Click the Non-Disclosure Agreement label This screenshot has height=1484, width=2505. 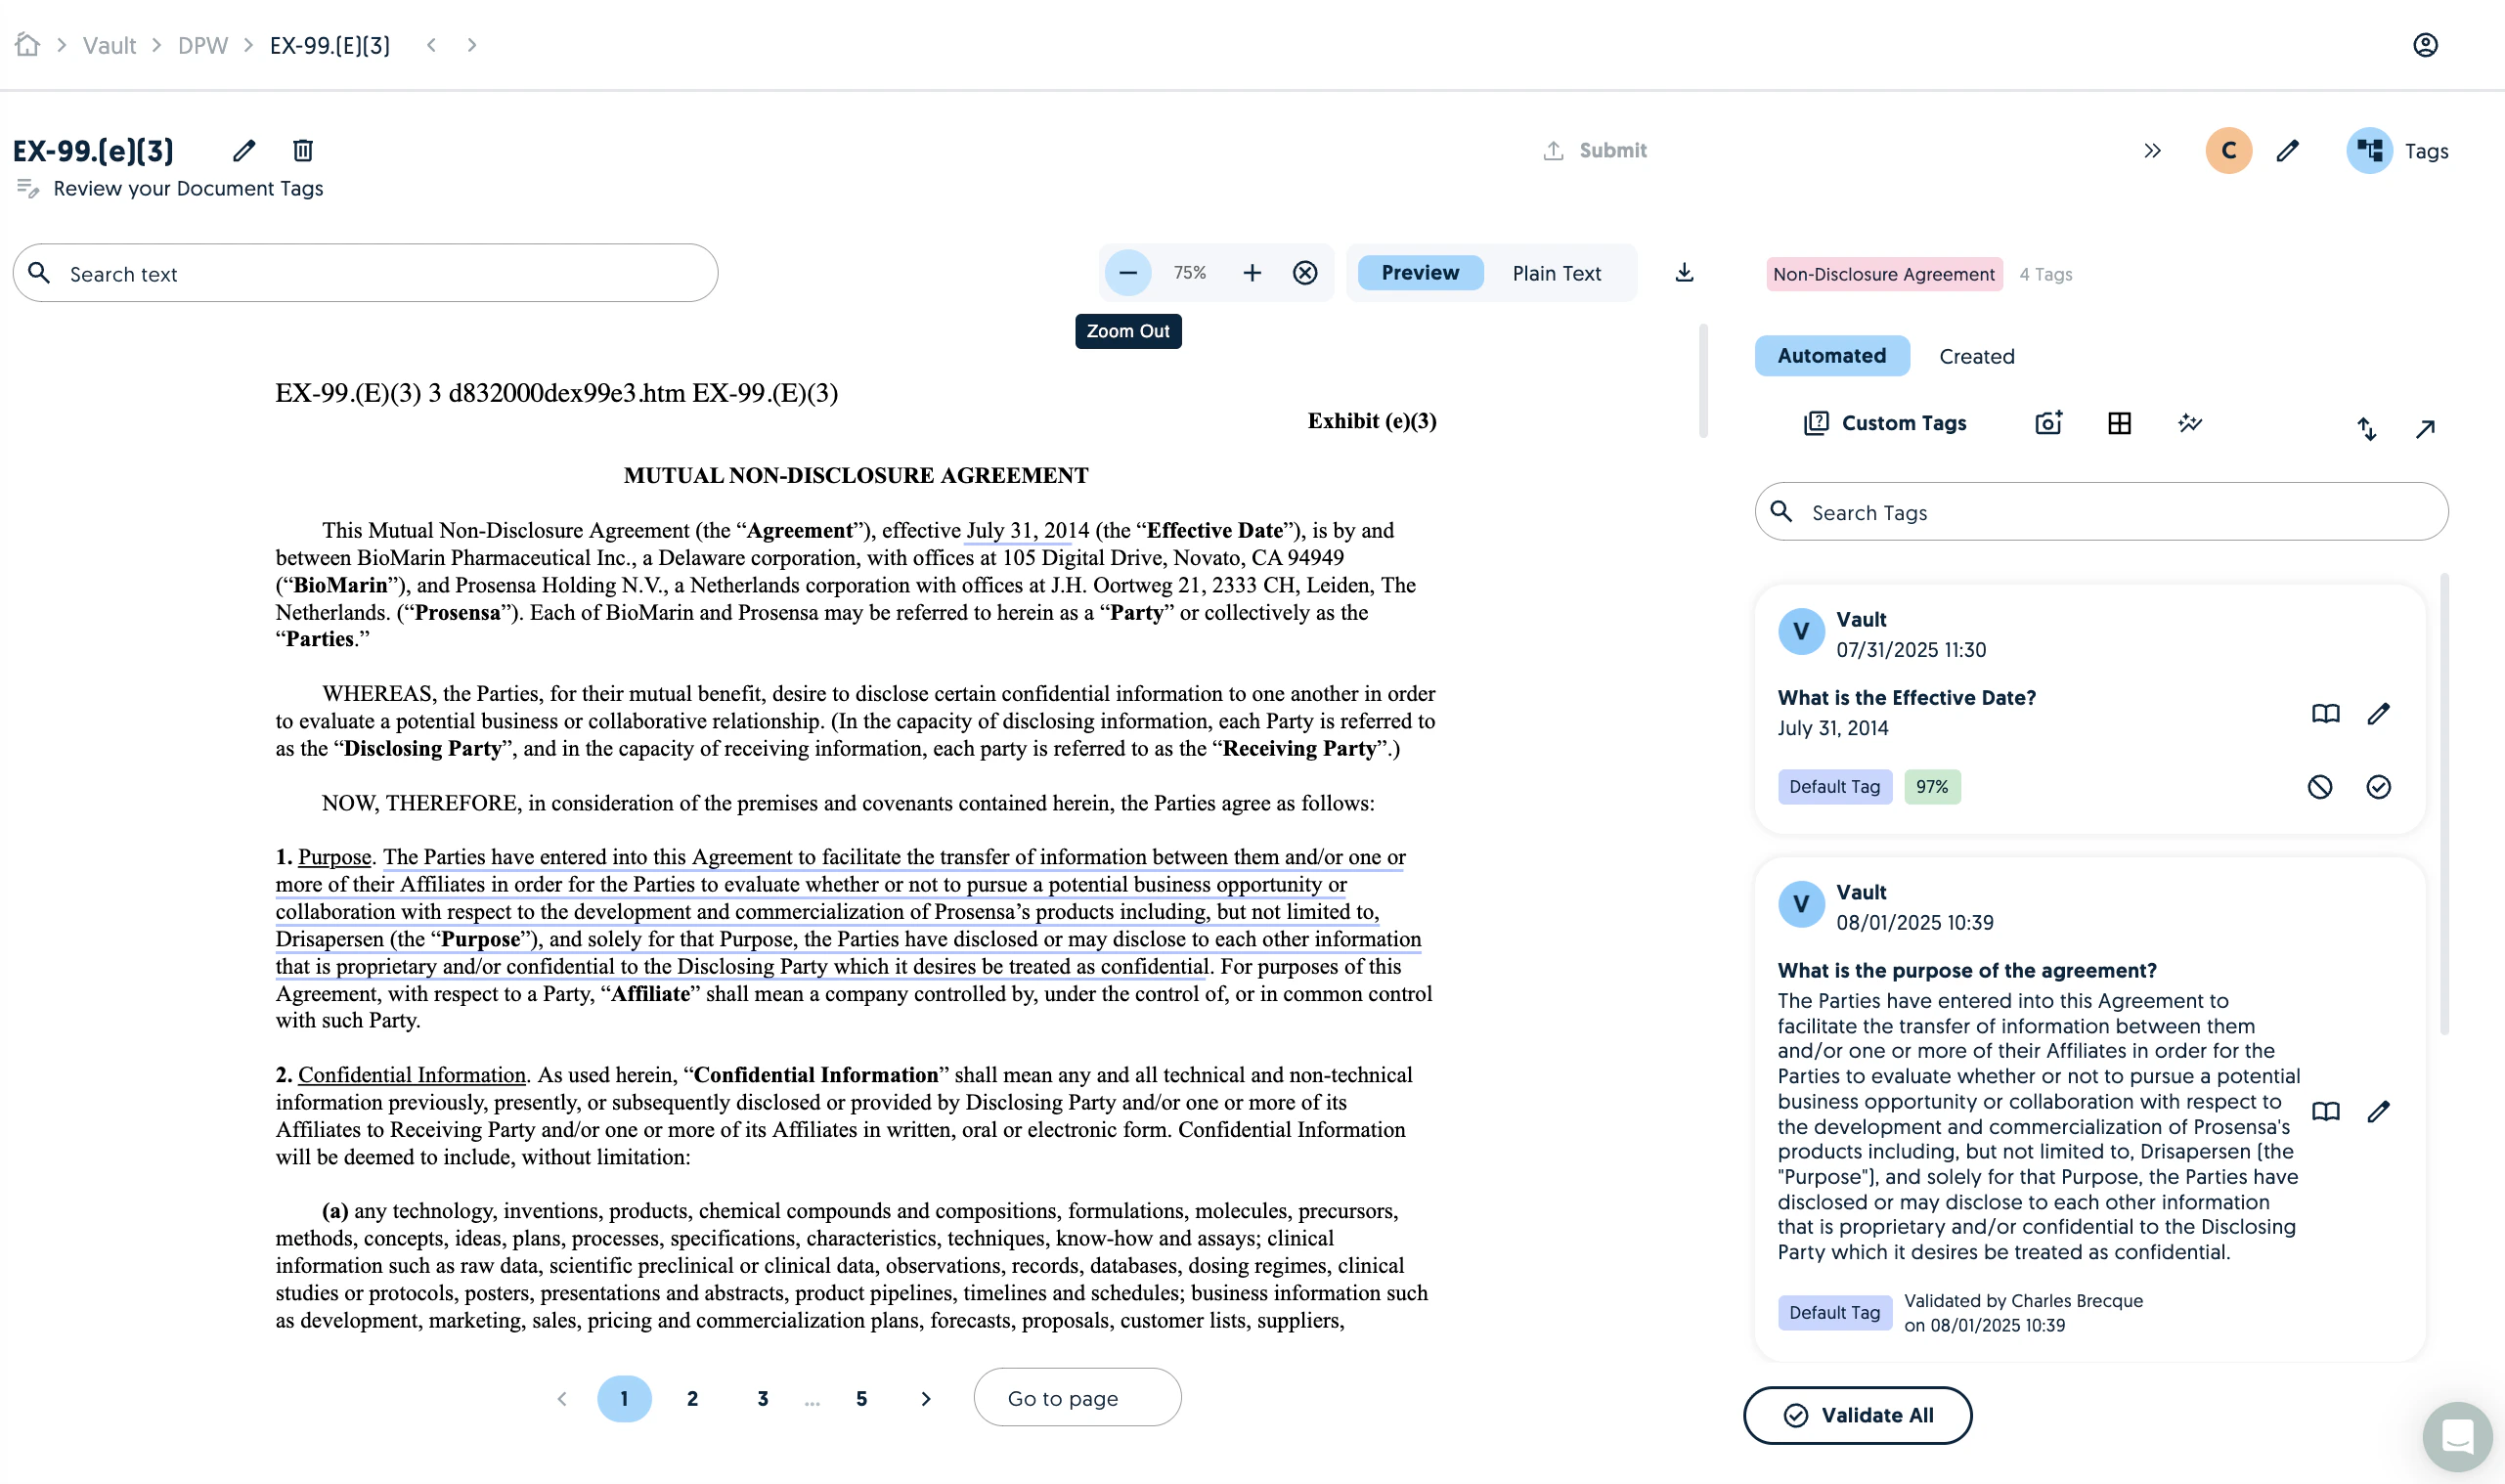[1884, 274]
